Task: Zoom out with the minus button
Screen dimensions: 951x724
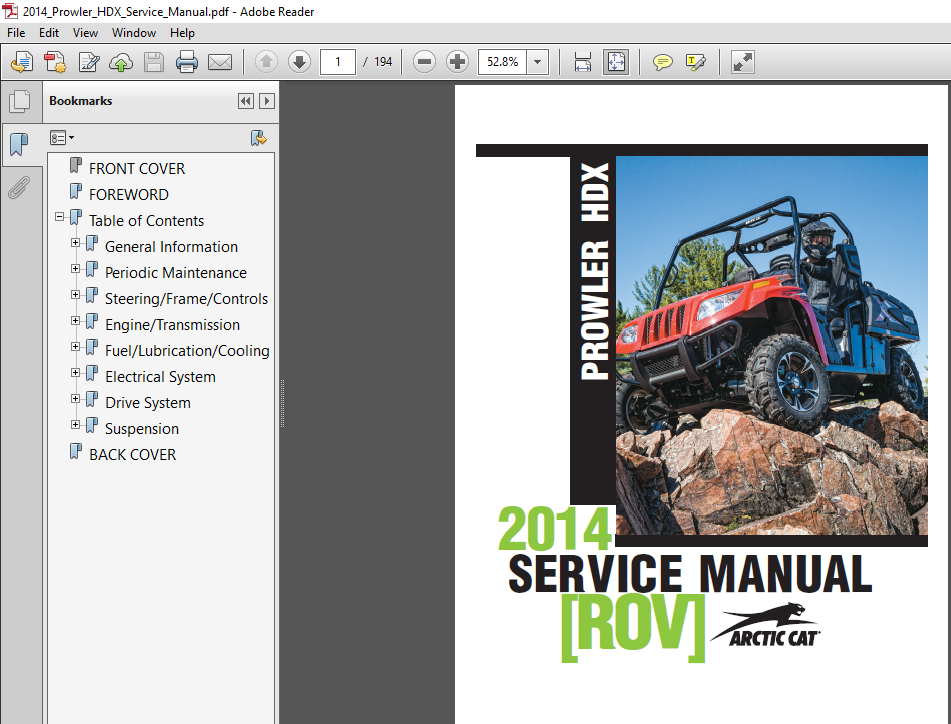Action: 425,62
